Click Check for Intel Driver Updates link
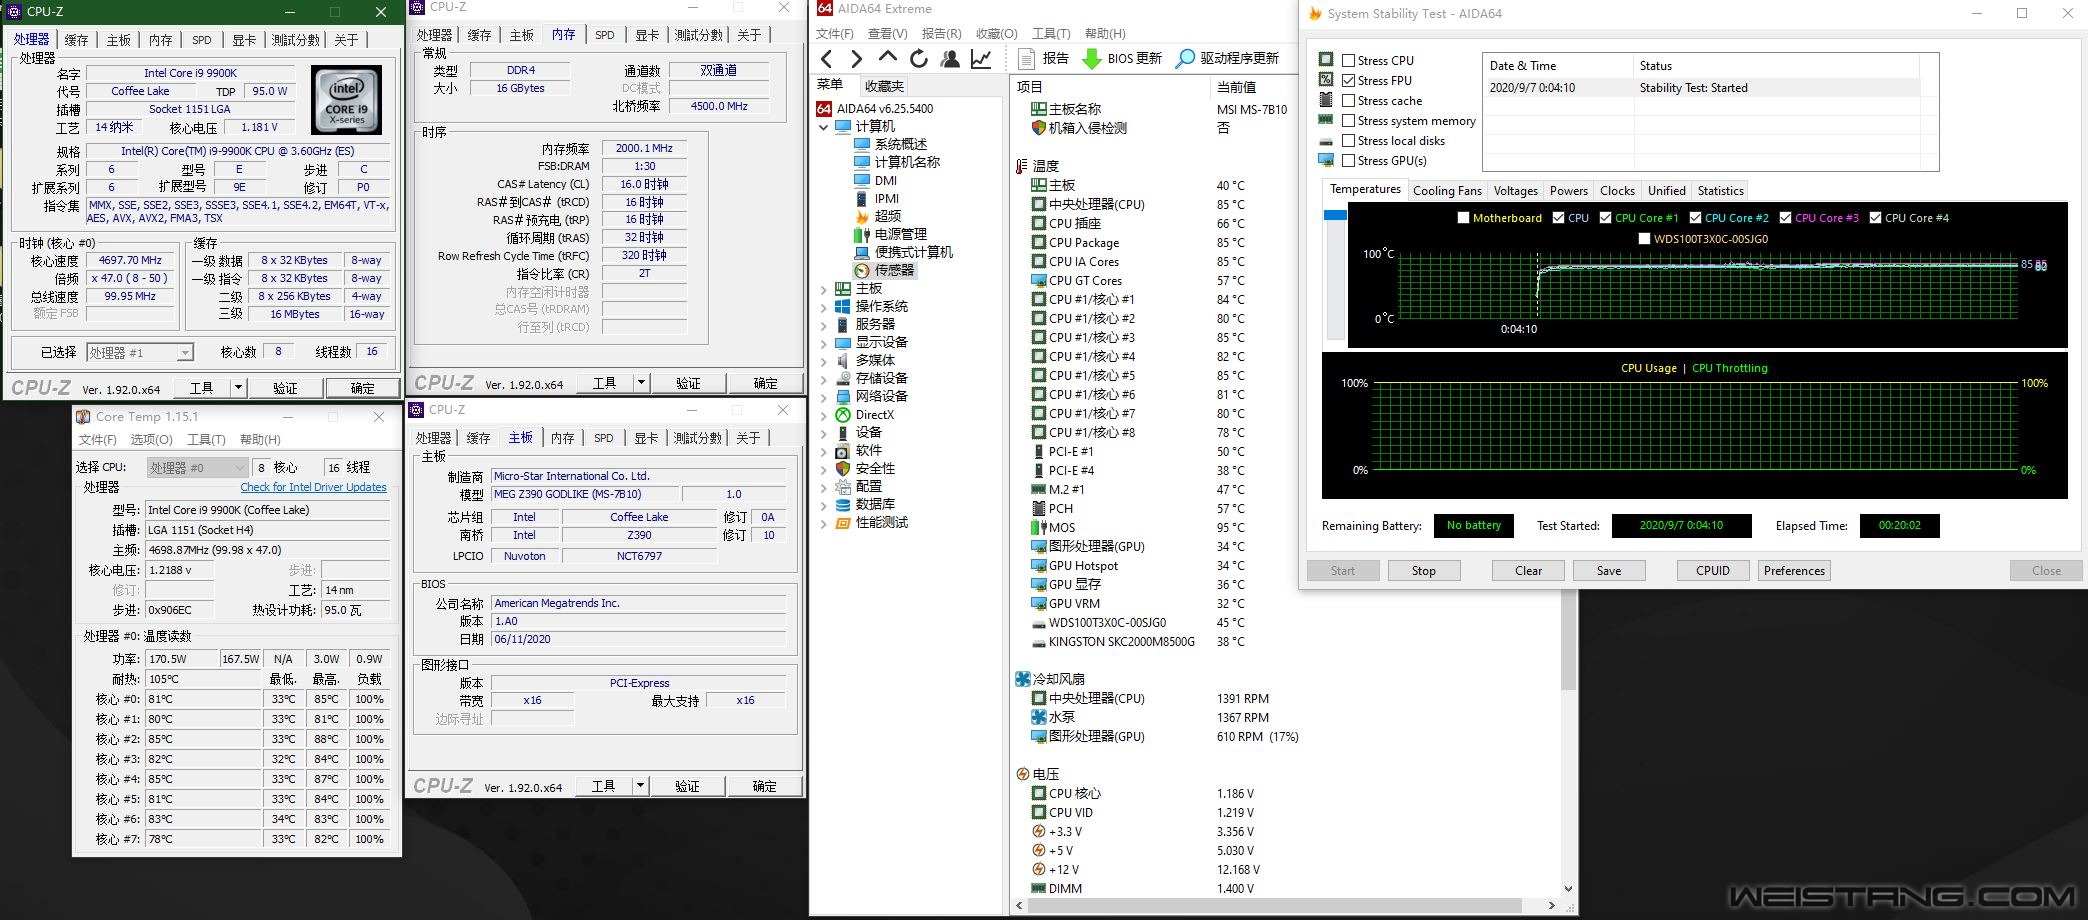The width and height of the screenshot is (2088, 920). tap(313, 487)
